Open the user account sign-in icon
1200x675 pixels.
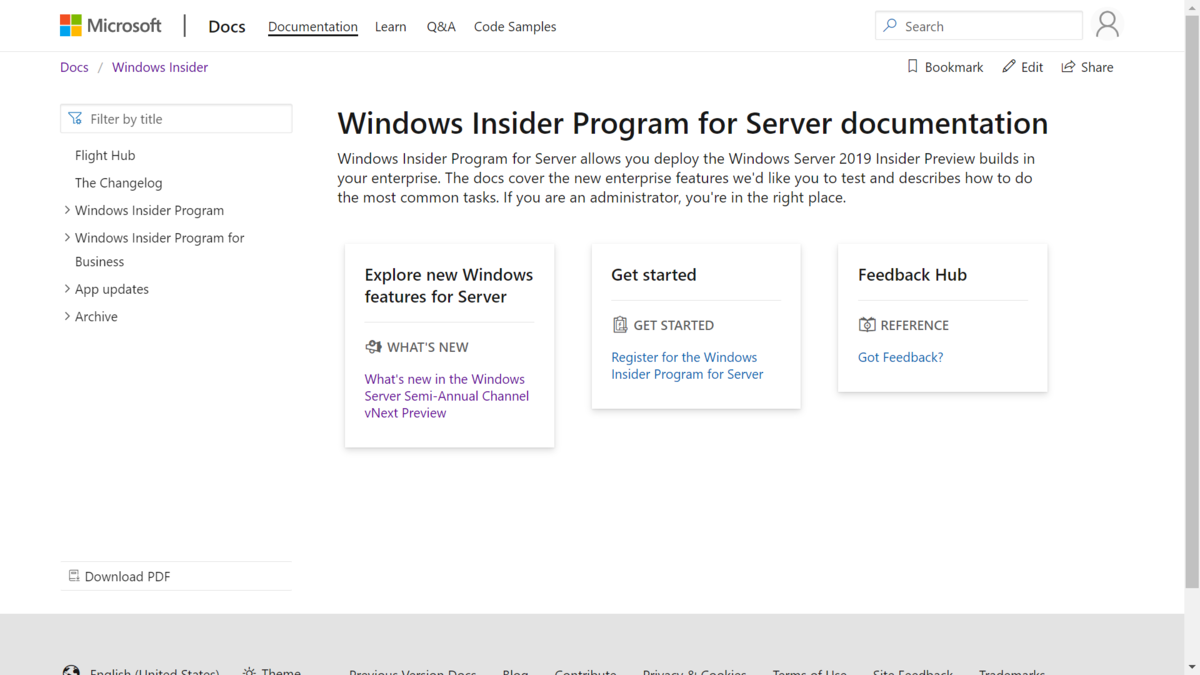tap(1107, 25)
